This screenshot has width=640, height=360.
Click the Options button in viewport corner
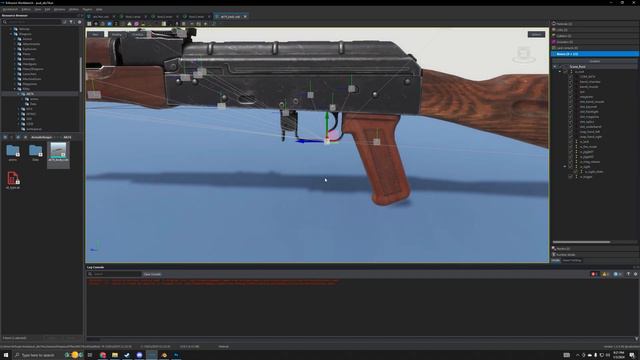536,34
